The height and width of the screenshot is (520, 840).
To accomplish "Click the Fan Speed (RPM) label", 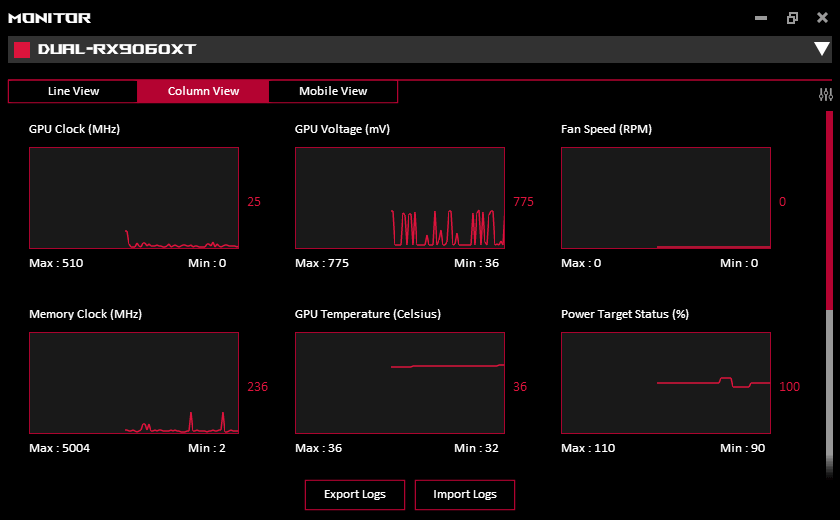I will (606, 129).
